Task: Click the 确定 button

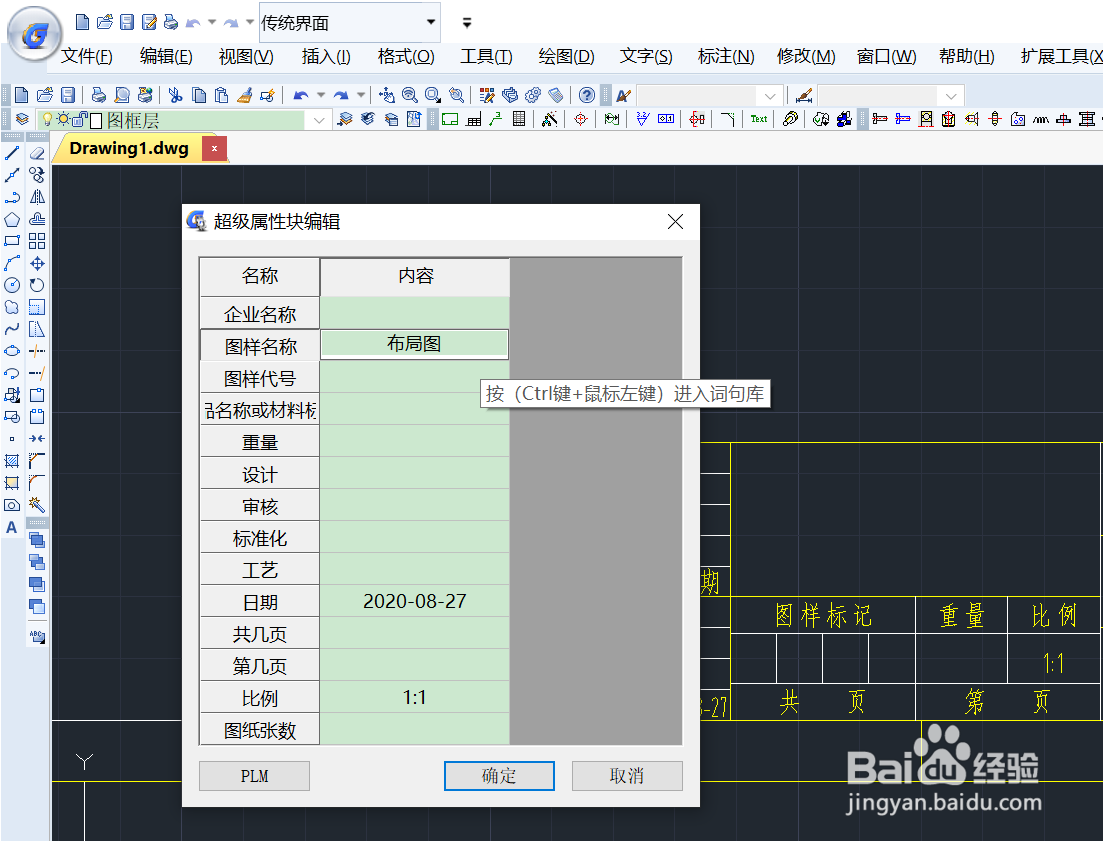Action: (x=499, y=776)
